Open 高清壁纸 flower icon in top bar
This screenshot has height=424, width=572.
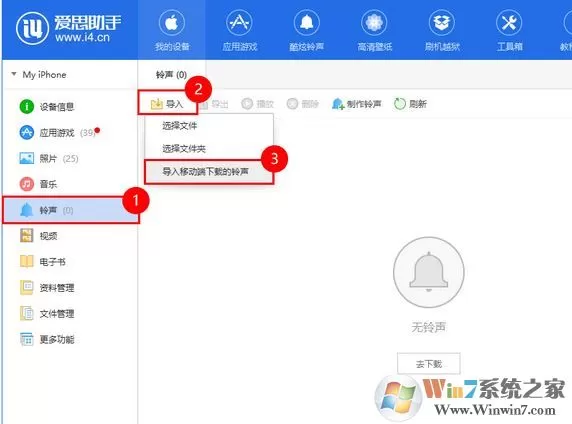click(x=374, y=23)
